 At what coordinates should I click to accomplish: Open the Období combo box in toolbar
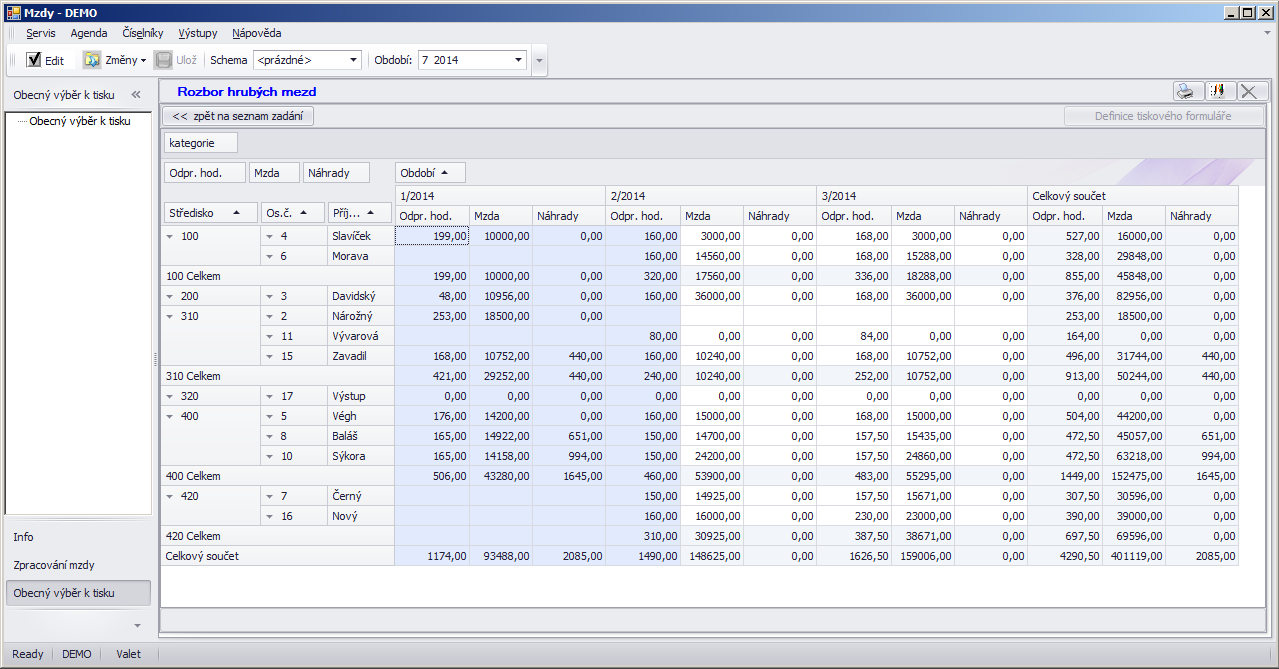(518, 60)
